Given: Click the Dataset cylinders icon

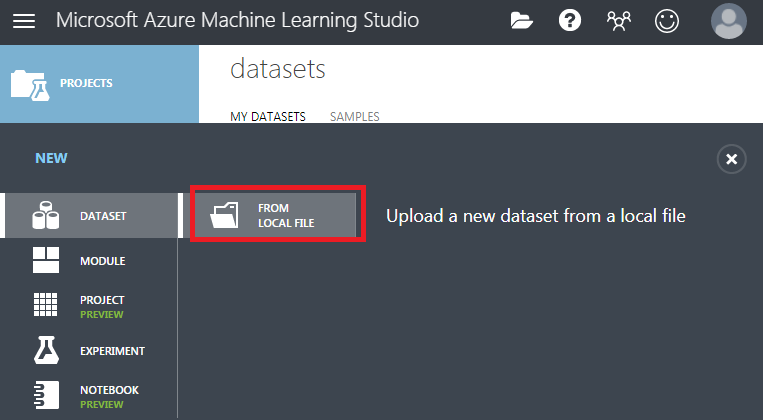Looking at the screenshot, I should coord(46,215).
